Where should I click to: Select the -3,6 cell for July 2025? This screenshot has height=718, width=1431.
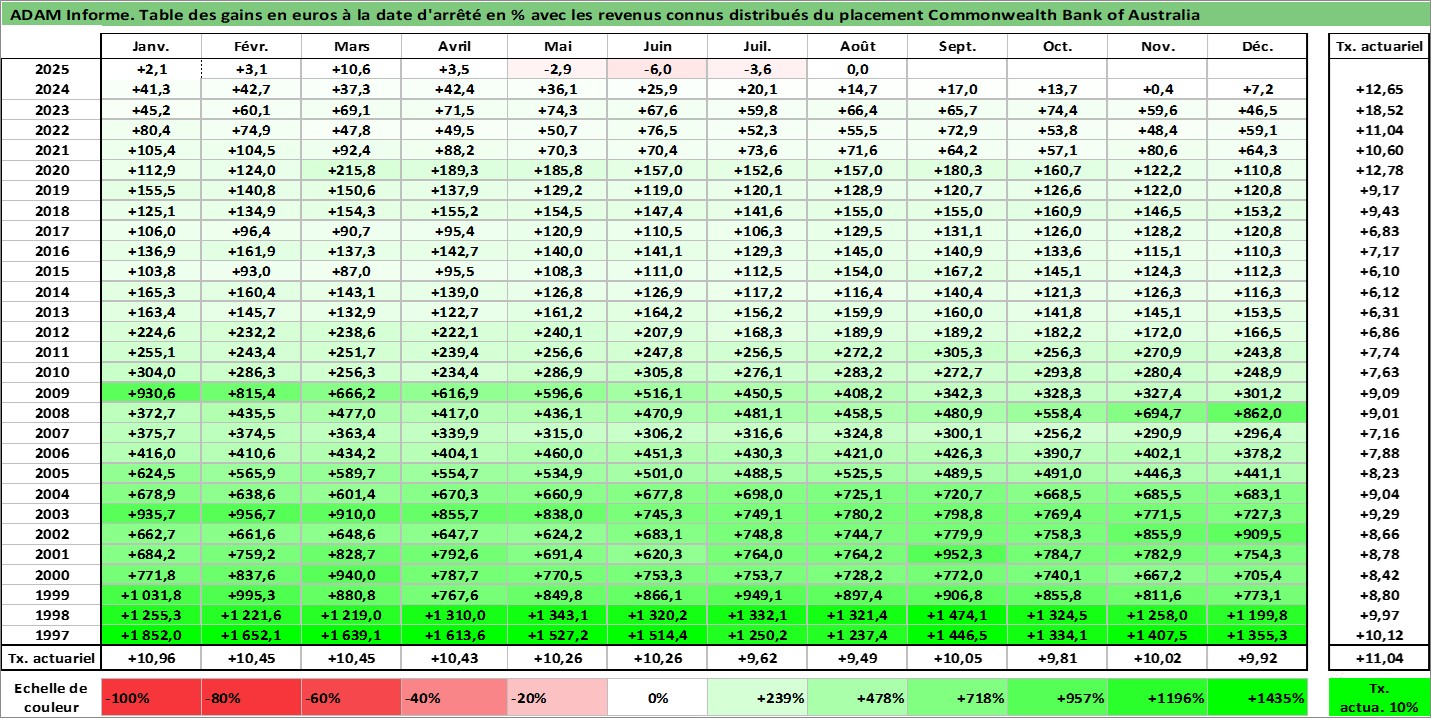(x=758, y=69)
